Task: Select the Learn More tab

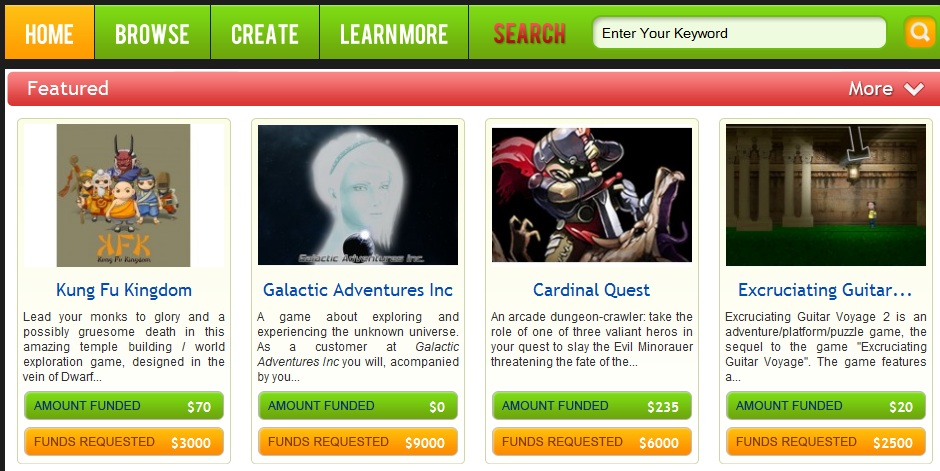Action: point(394,32)
